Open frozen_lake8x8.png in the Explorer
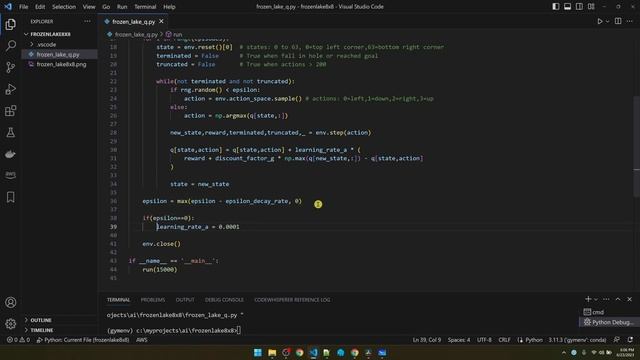The image size is (640, 360). (61, 64)
